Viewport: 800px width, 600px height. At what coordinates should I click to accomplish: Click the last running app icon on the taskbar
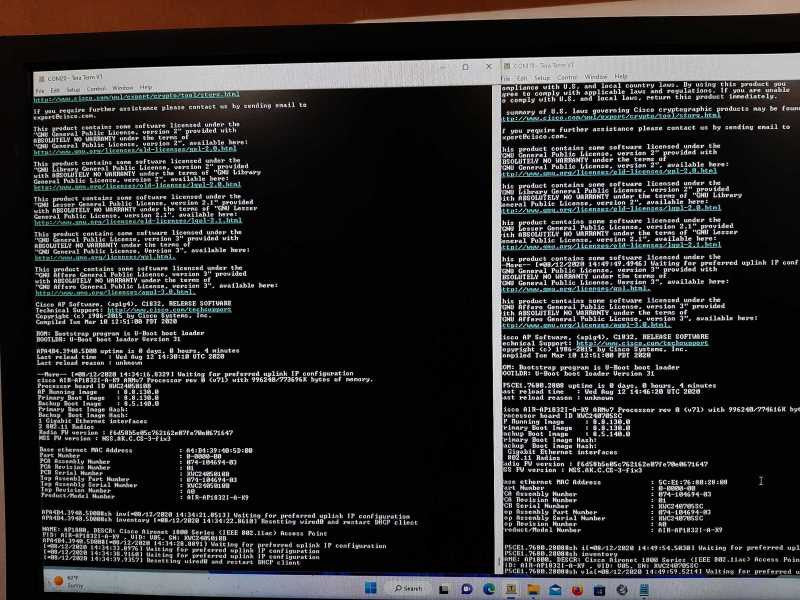tap(644, 590)
